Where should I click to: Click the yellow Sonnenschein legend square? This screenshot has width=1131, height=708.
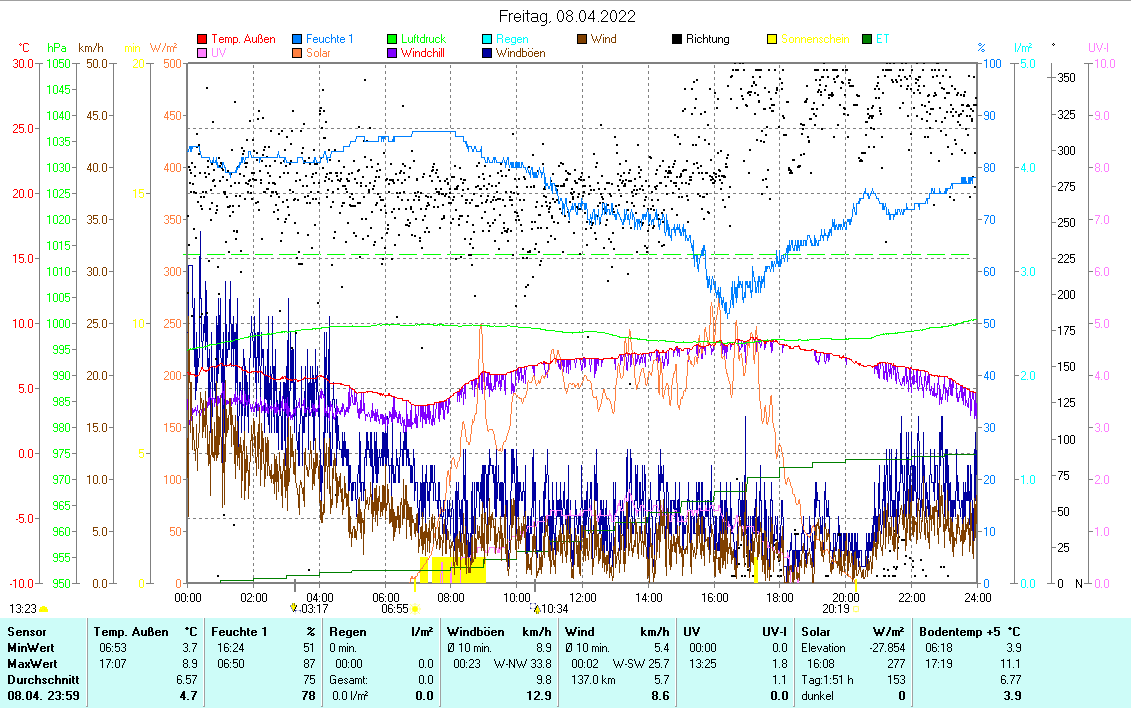click(x=772, y=40)
